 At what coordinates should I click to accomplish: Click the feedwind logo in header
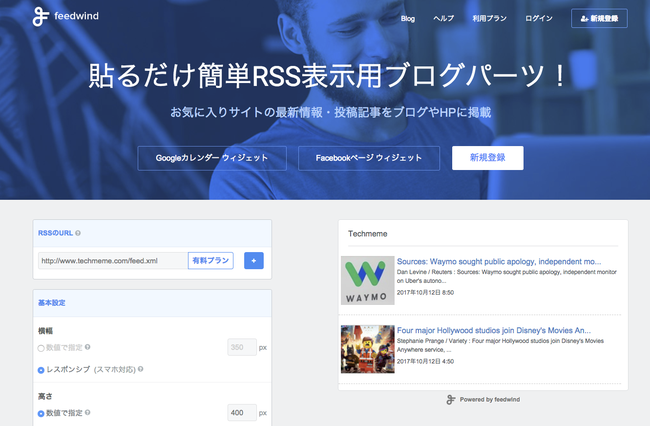[65, 16]
